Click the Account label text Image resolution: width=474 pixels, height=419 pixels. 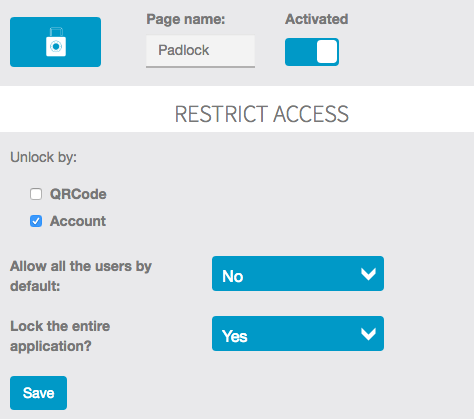pos(78,221)
